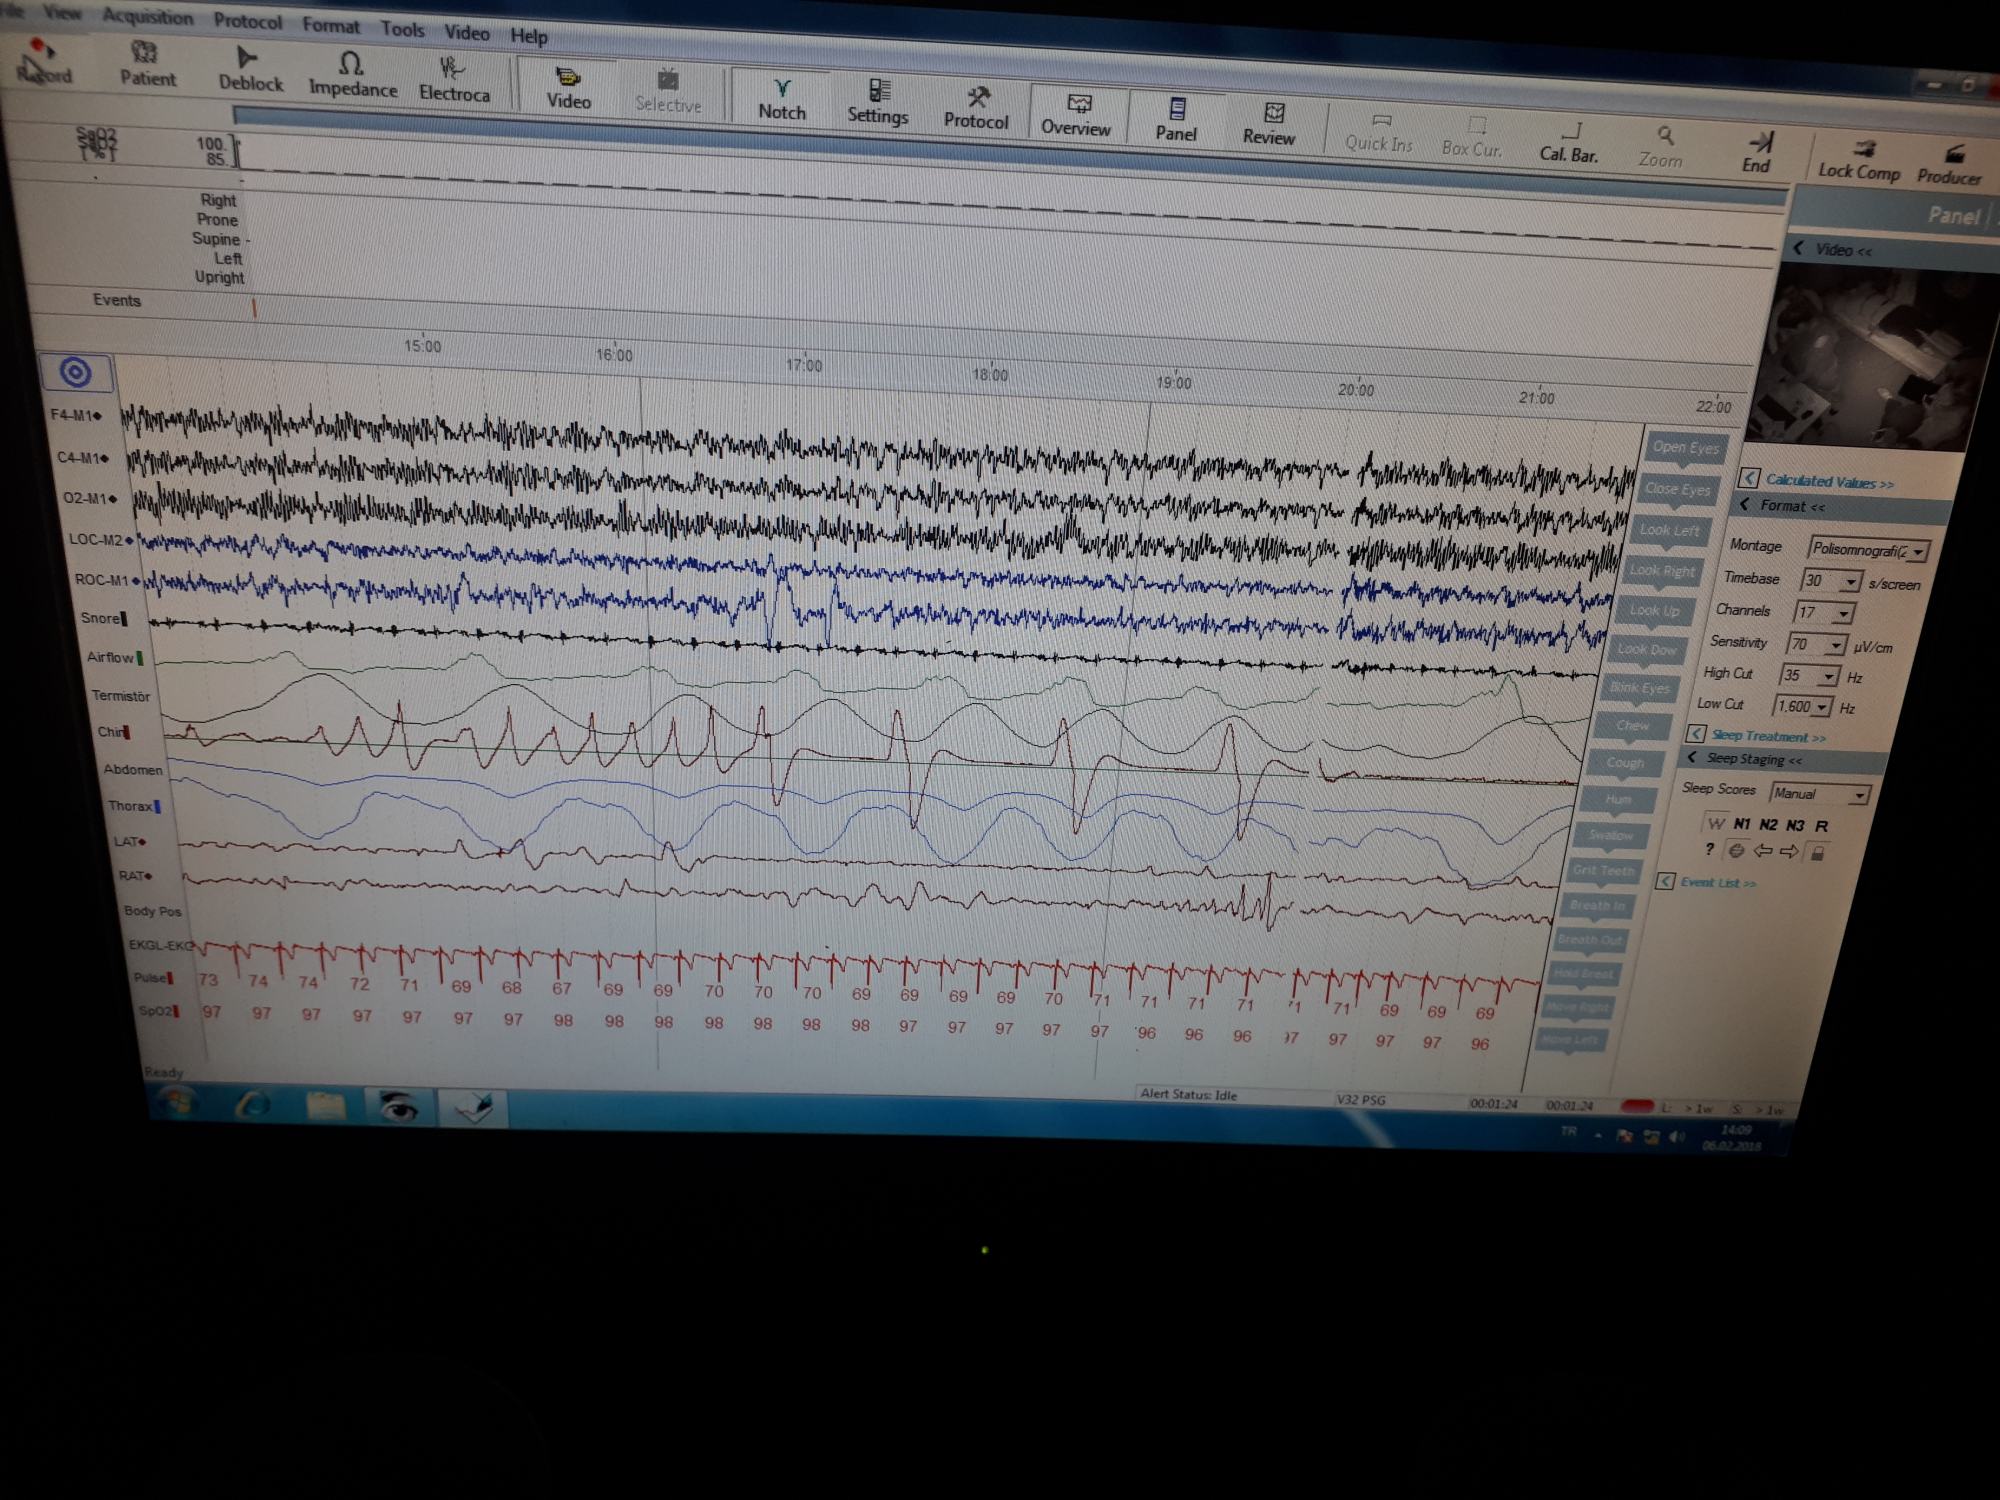Open the Acquisition menu
2000x1500 pixels.
148,17
